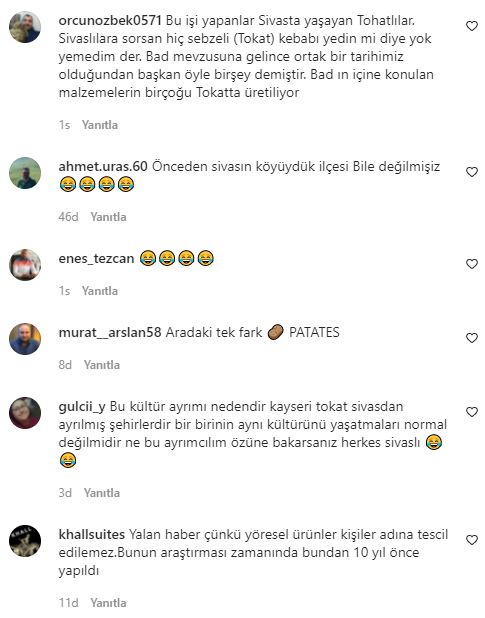Reply to enes_tezcan's emoji comment
Viewport: 485px width, 618px height.
100,291
